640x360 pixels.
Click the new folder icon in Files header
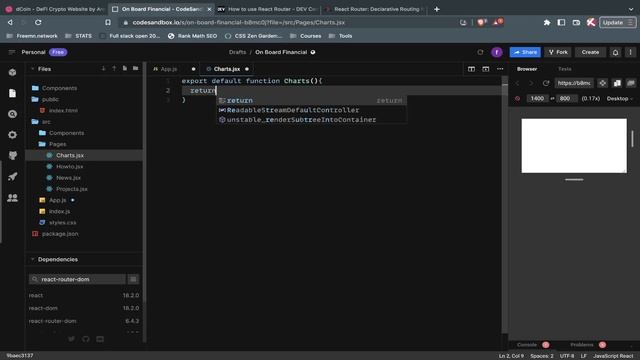[136, 69]
